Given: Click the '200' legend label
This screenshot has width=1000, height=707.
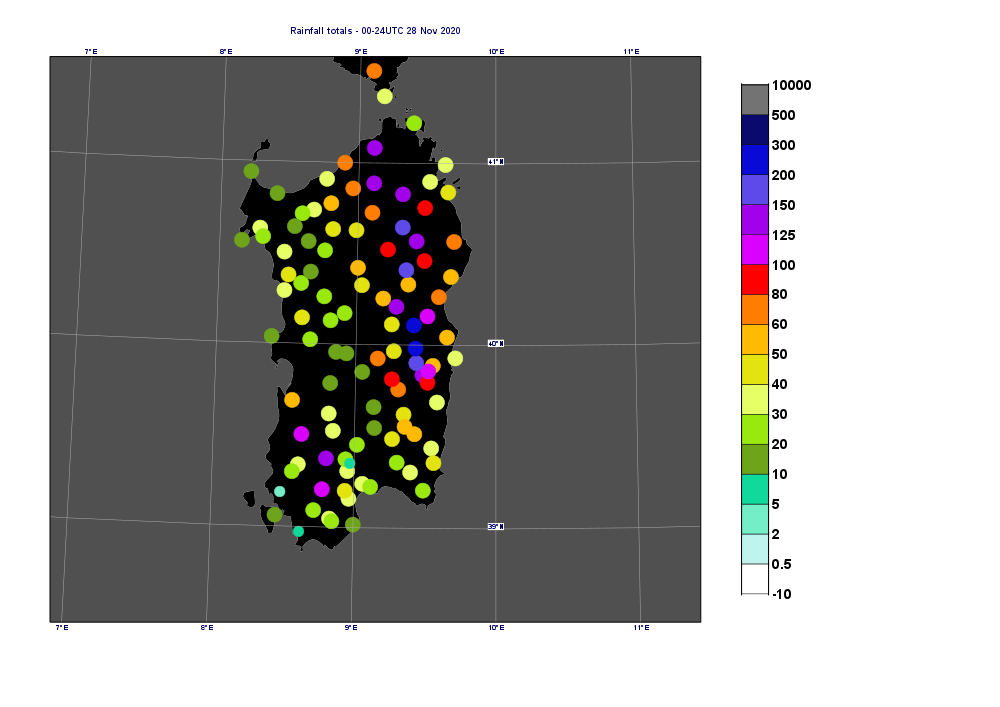Looking at the screenshot, I should [784, 175].
